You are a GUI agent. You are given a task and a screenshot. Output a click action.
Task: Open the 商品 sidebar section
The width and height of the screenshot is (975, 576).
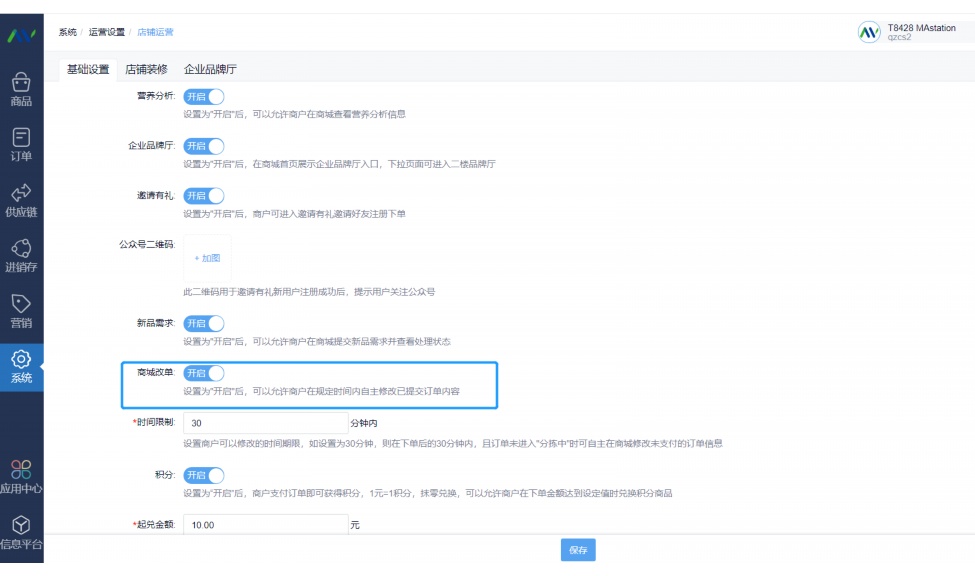coord(21,90)
